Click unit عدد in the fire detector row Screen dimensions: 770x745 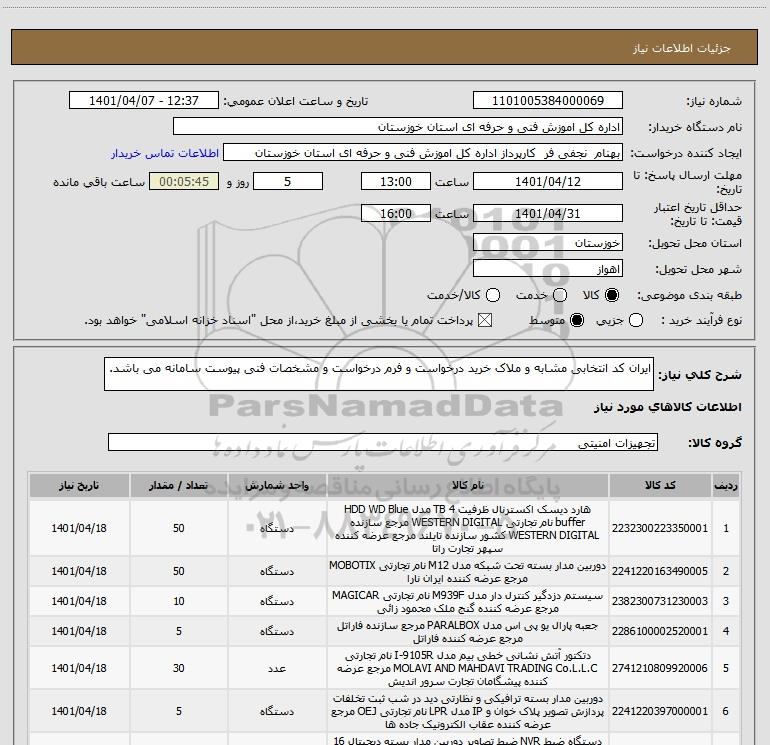click(277, 668)
